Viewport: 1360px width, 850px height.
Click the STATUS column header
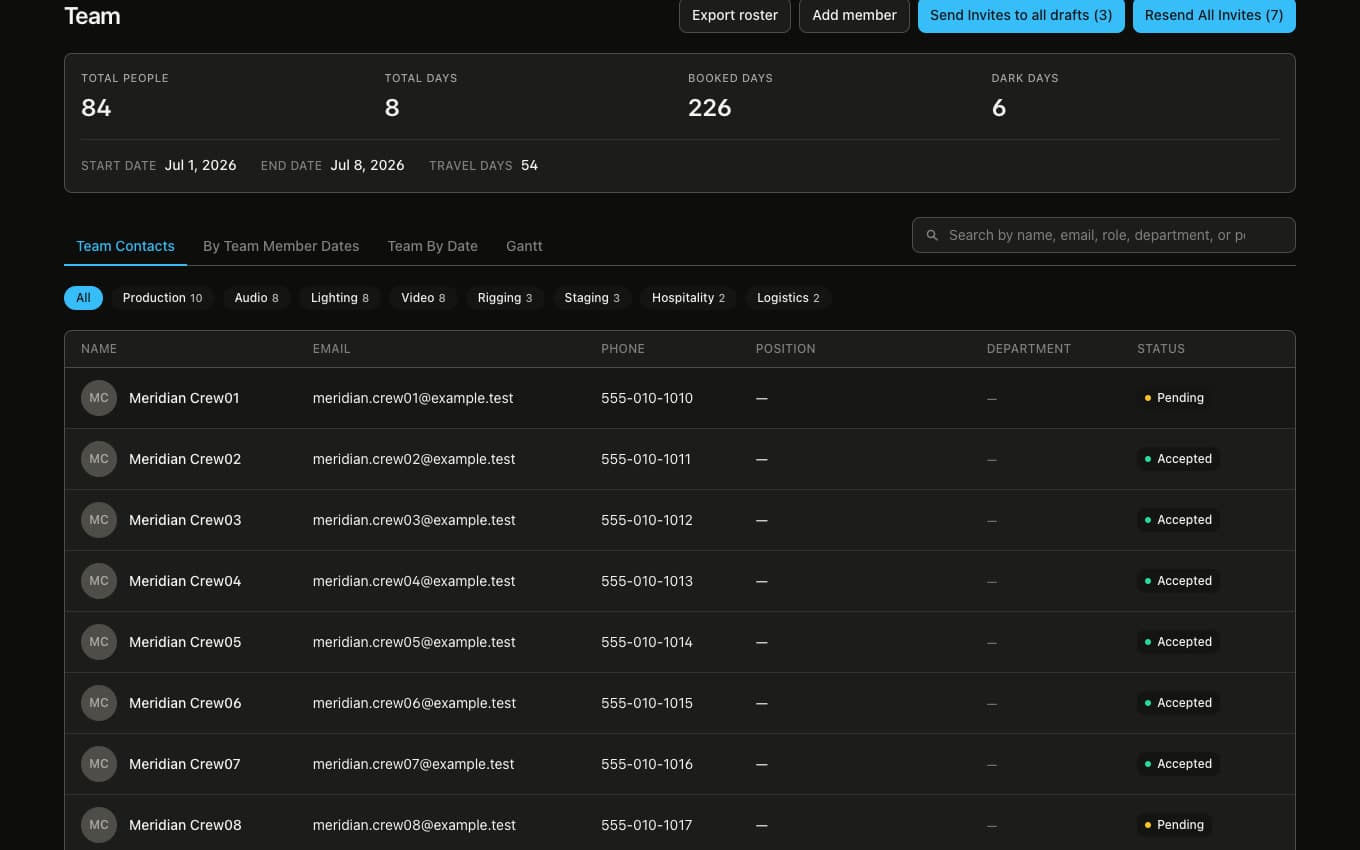pyautogui.click(x=1161, y=349)
